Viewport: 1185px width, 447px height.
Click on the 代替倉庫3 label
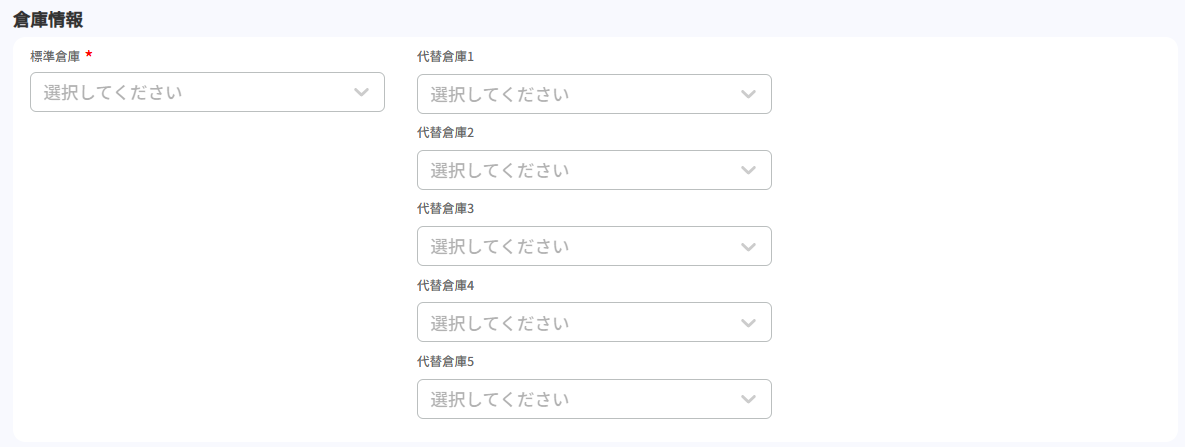click(x=445, y=208)
